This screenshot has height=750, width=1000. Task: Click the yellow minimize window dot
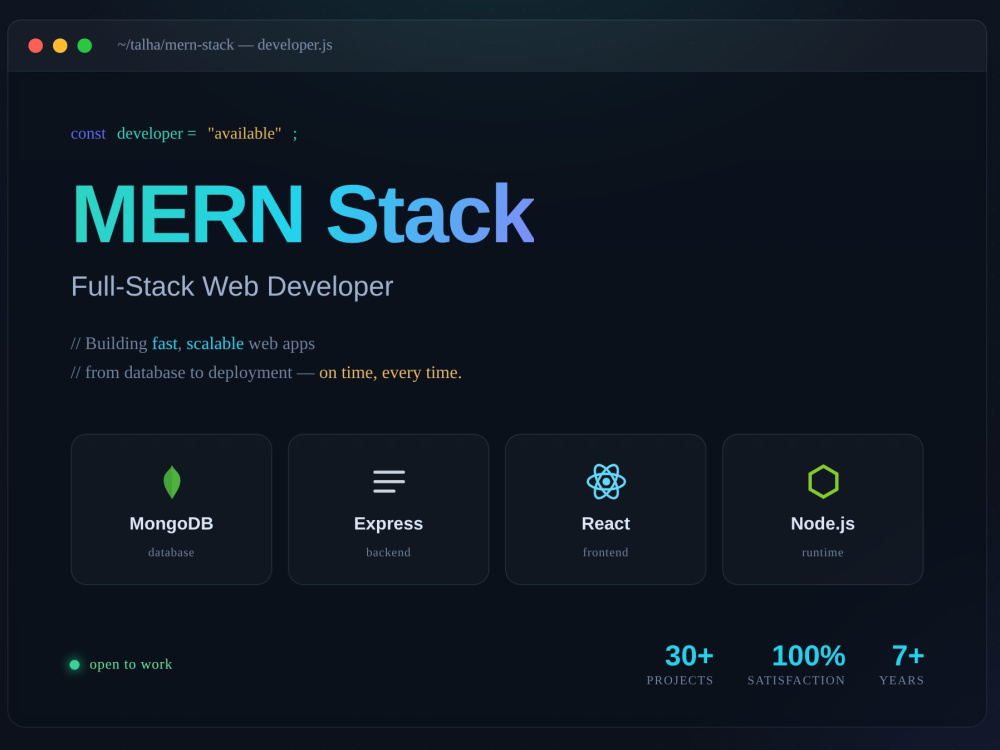60,45
